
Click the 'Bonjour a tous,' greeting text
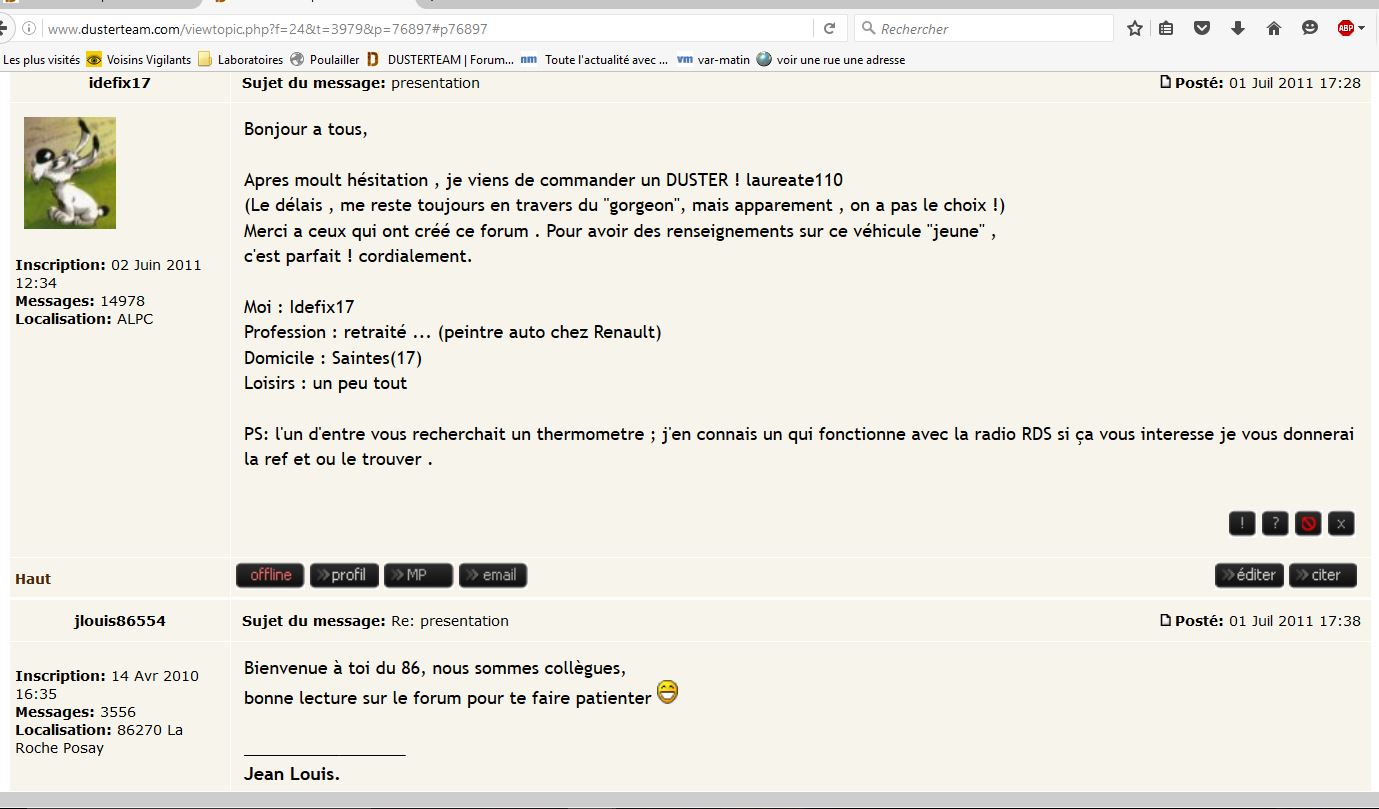pos(305,130)
